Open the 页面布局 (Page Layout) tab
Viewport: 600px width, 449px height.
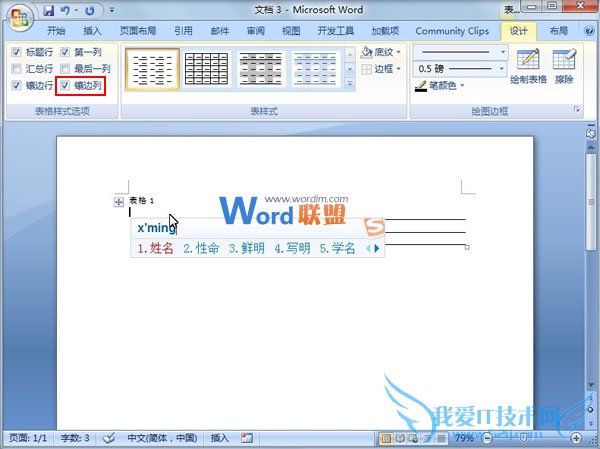(138, 31)
